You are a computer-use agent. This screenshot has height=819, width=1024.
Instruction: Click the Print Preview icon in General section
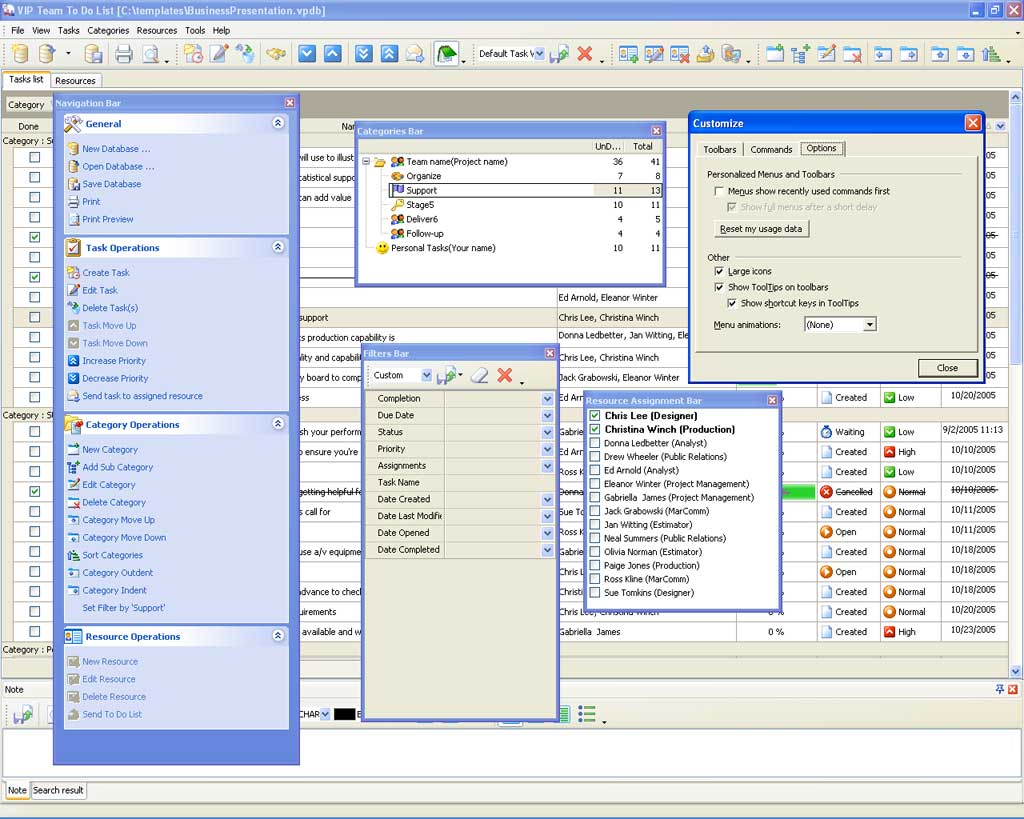pos(73,219)
